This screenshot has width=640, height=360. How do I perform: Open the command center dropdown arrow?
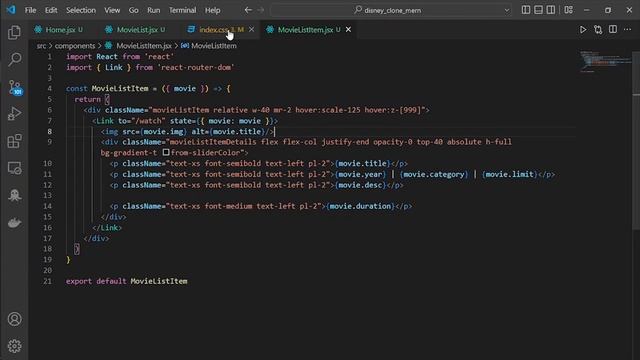tap(507, 10)
